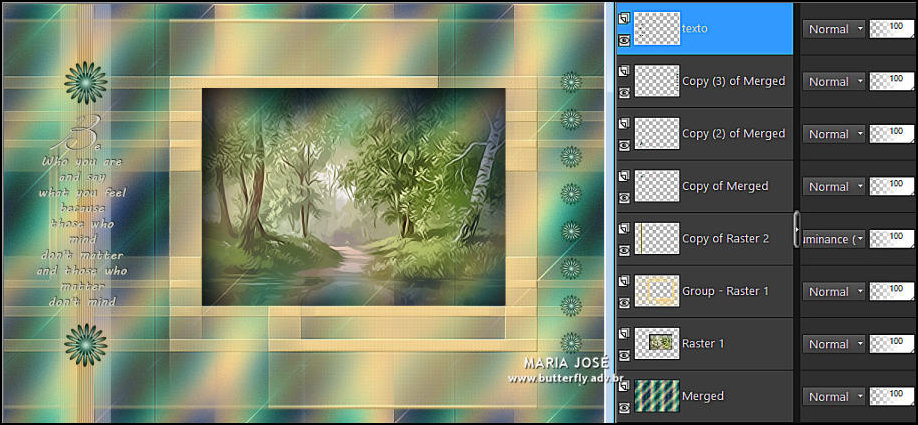Click the layer type icon of texto layer

(624, 19)
